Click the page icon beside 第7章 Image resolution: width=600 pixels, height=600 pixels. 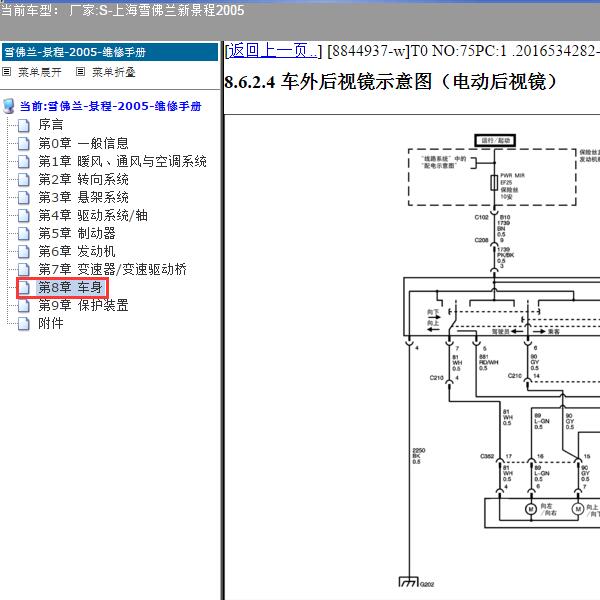coord(24,269)
